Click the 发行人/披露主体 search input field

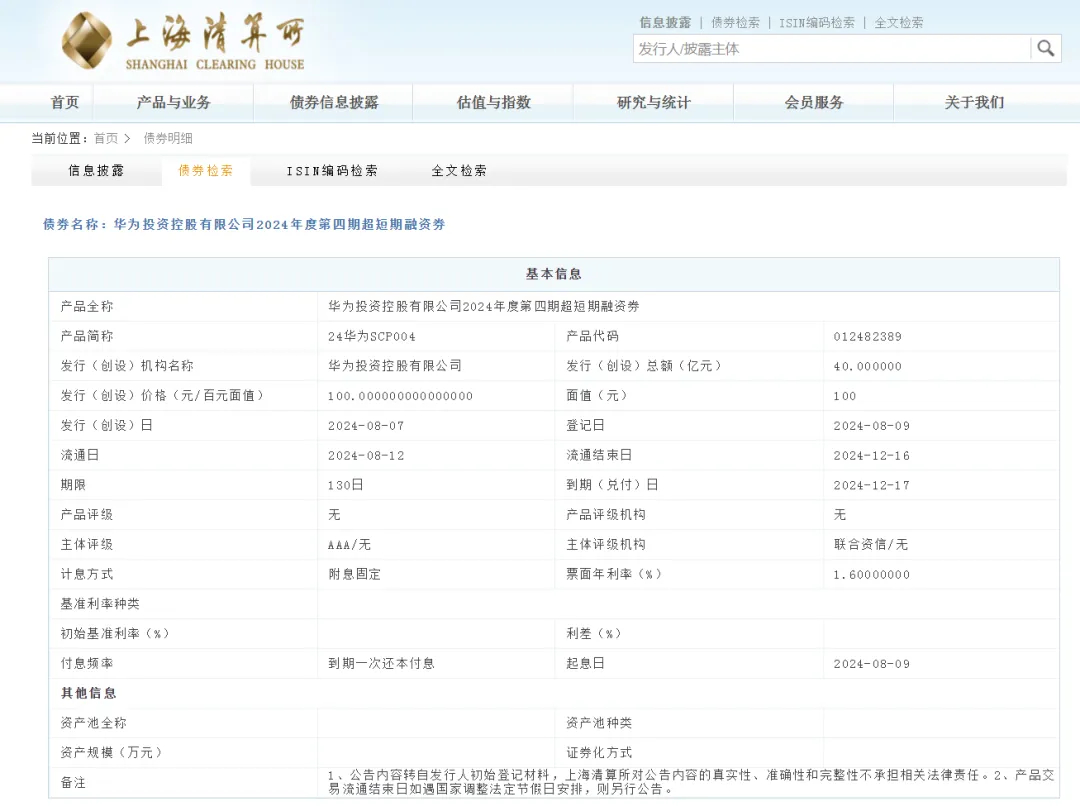coord(830,48)
